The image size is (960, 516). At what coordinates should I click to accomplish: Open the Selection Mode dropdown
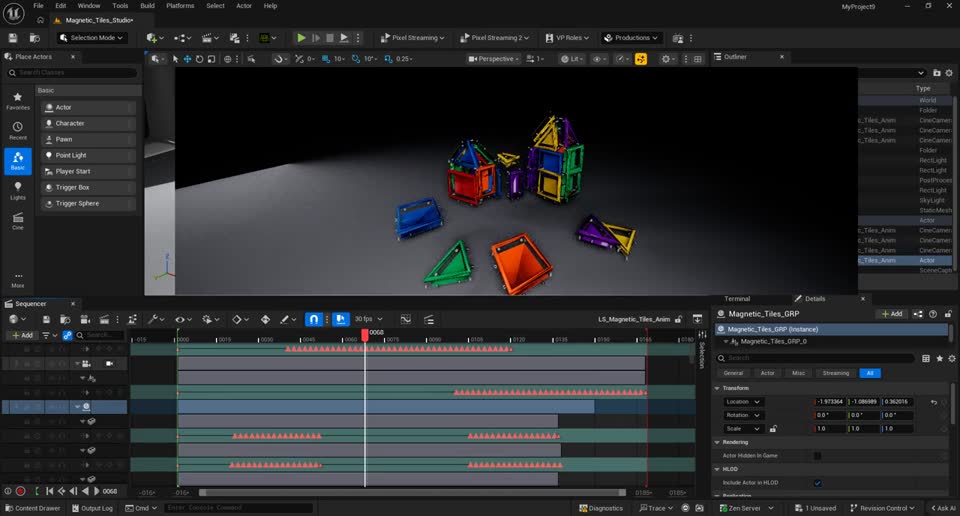[x=91, y=38]
